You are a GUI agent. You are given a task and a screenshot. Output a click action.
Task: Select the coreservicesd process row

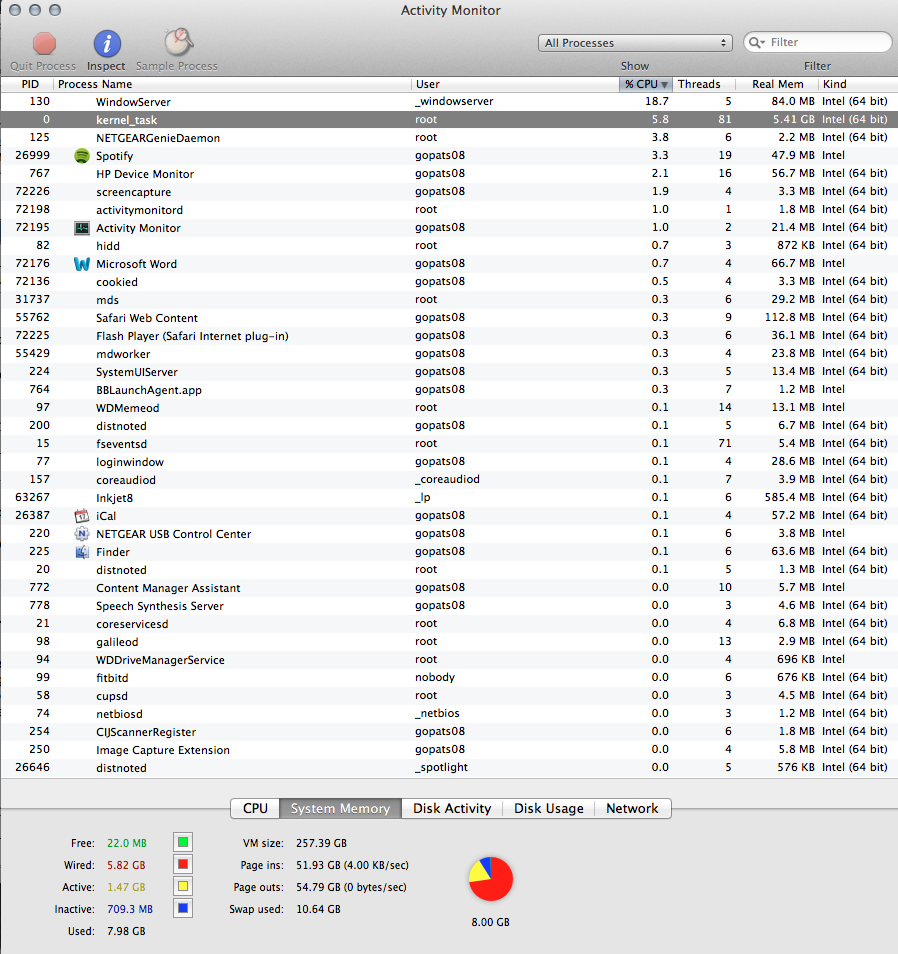449,624
